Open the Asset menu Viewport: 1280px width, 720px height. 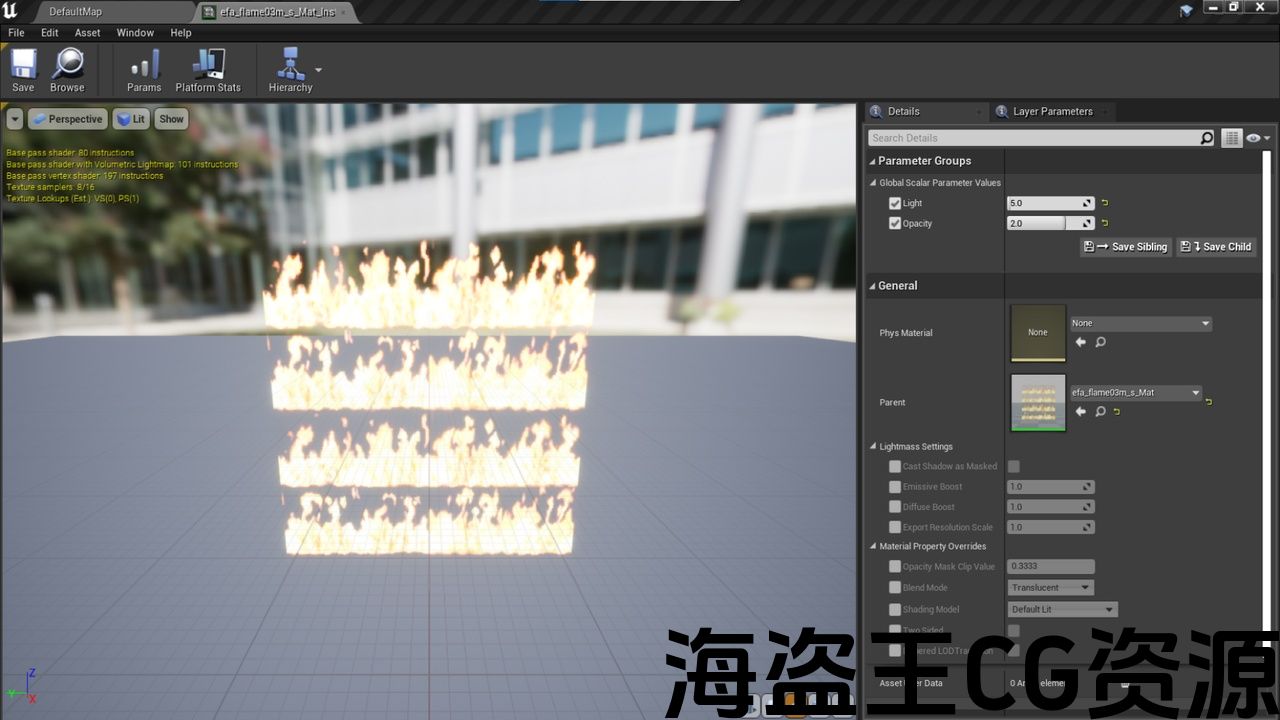click(x=87, y=33)
